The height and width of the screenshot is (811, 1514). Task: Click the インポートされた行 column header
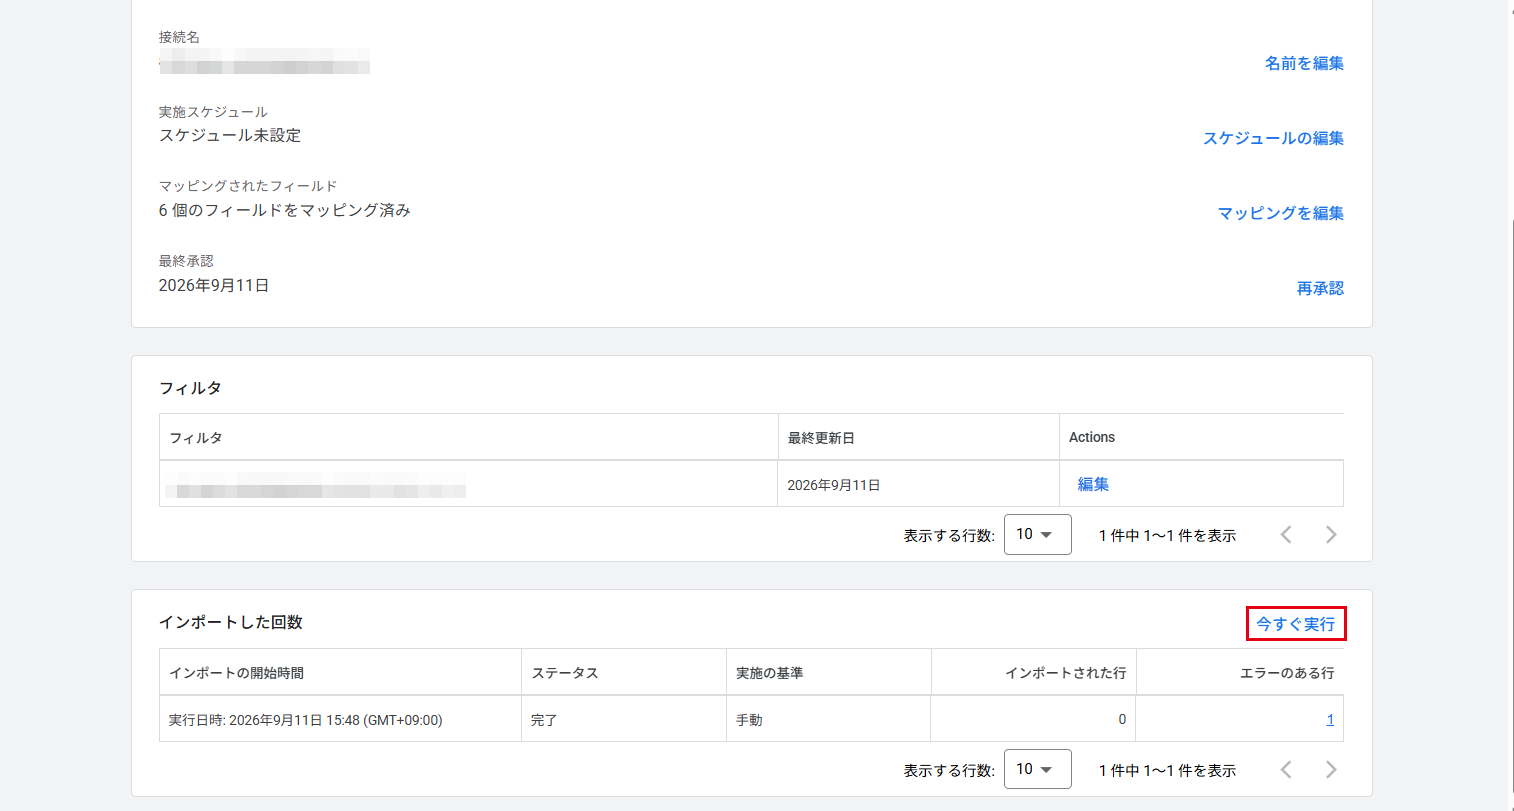(x=1034, y=672)
